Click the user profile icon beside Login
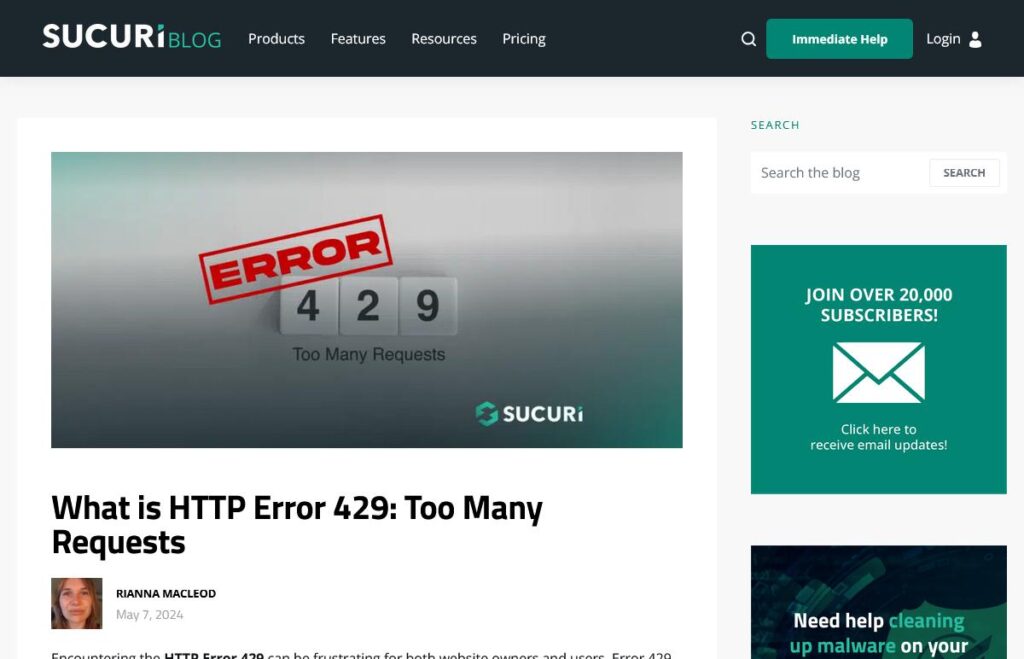The width and height of the screenshot is (1024, 659). pos(975,39)
